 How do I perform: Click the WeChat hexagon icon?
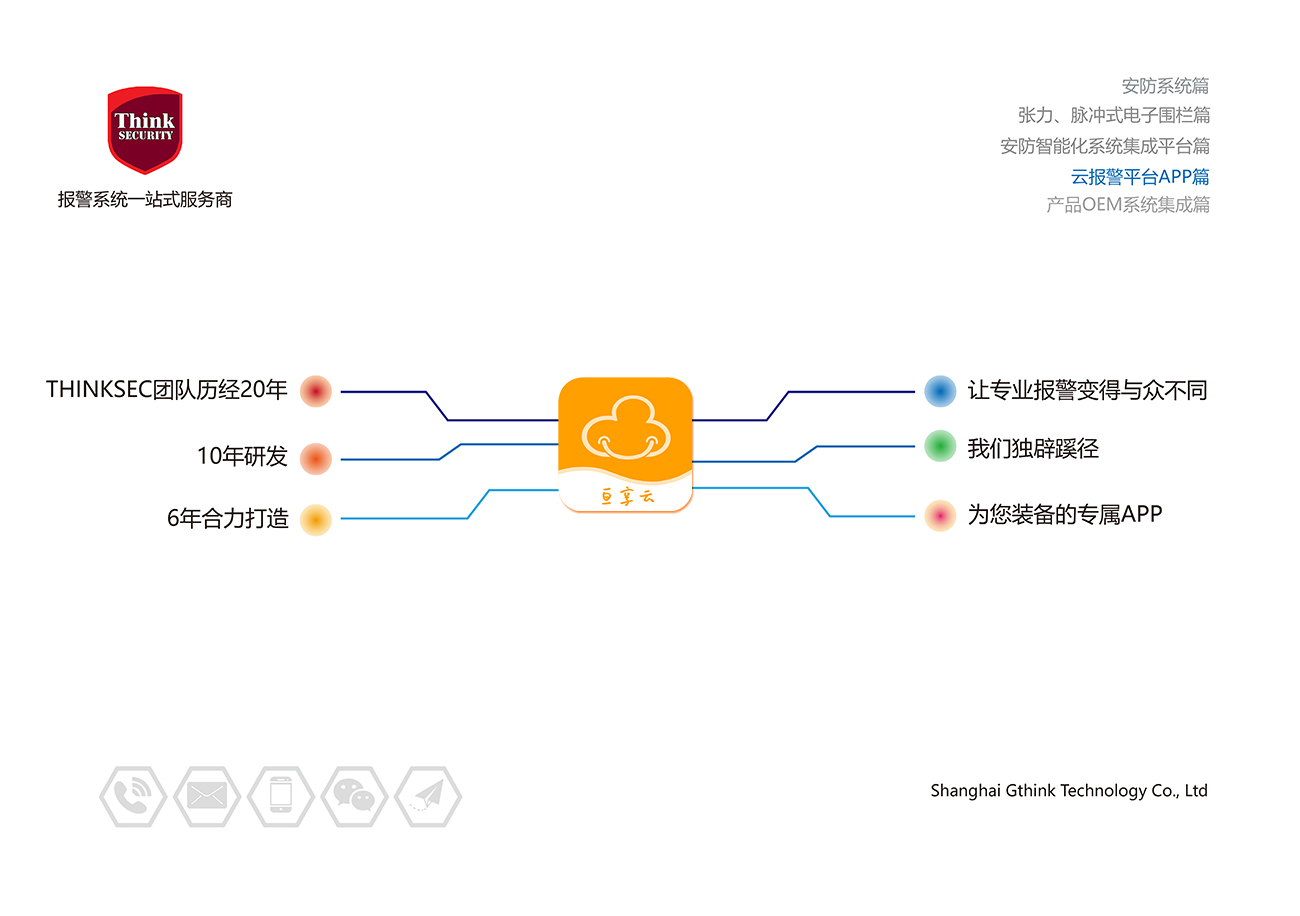click(354, 796)
